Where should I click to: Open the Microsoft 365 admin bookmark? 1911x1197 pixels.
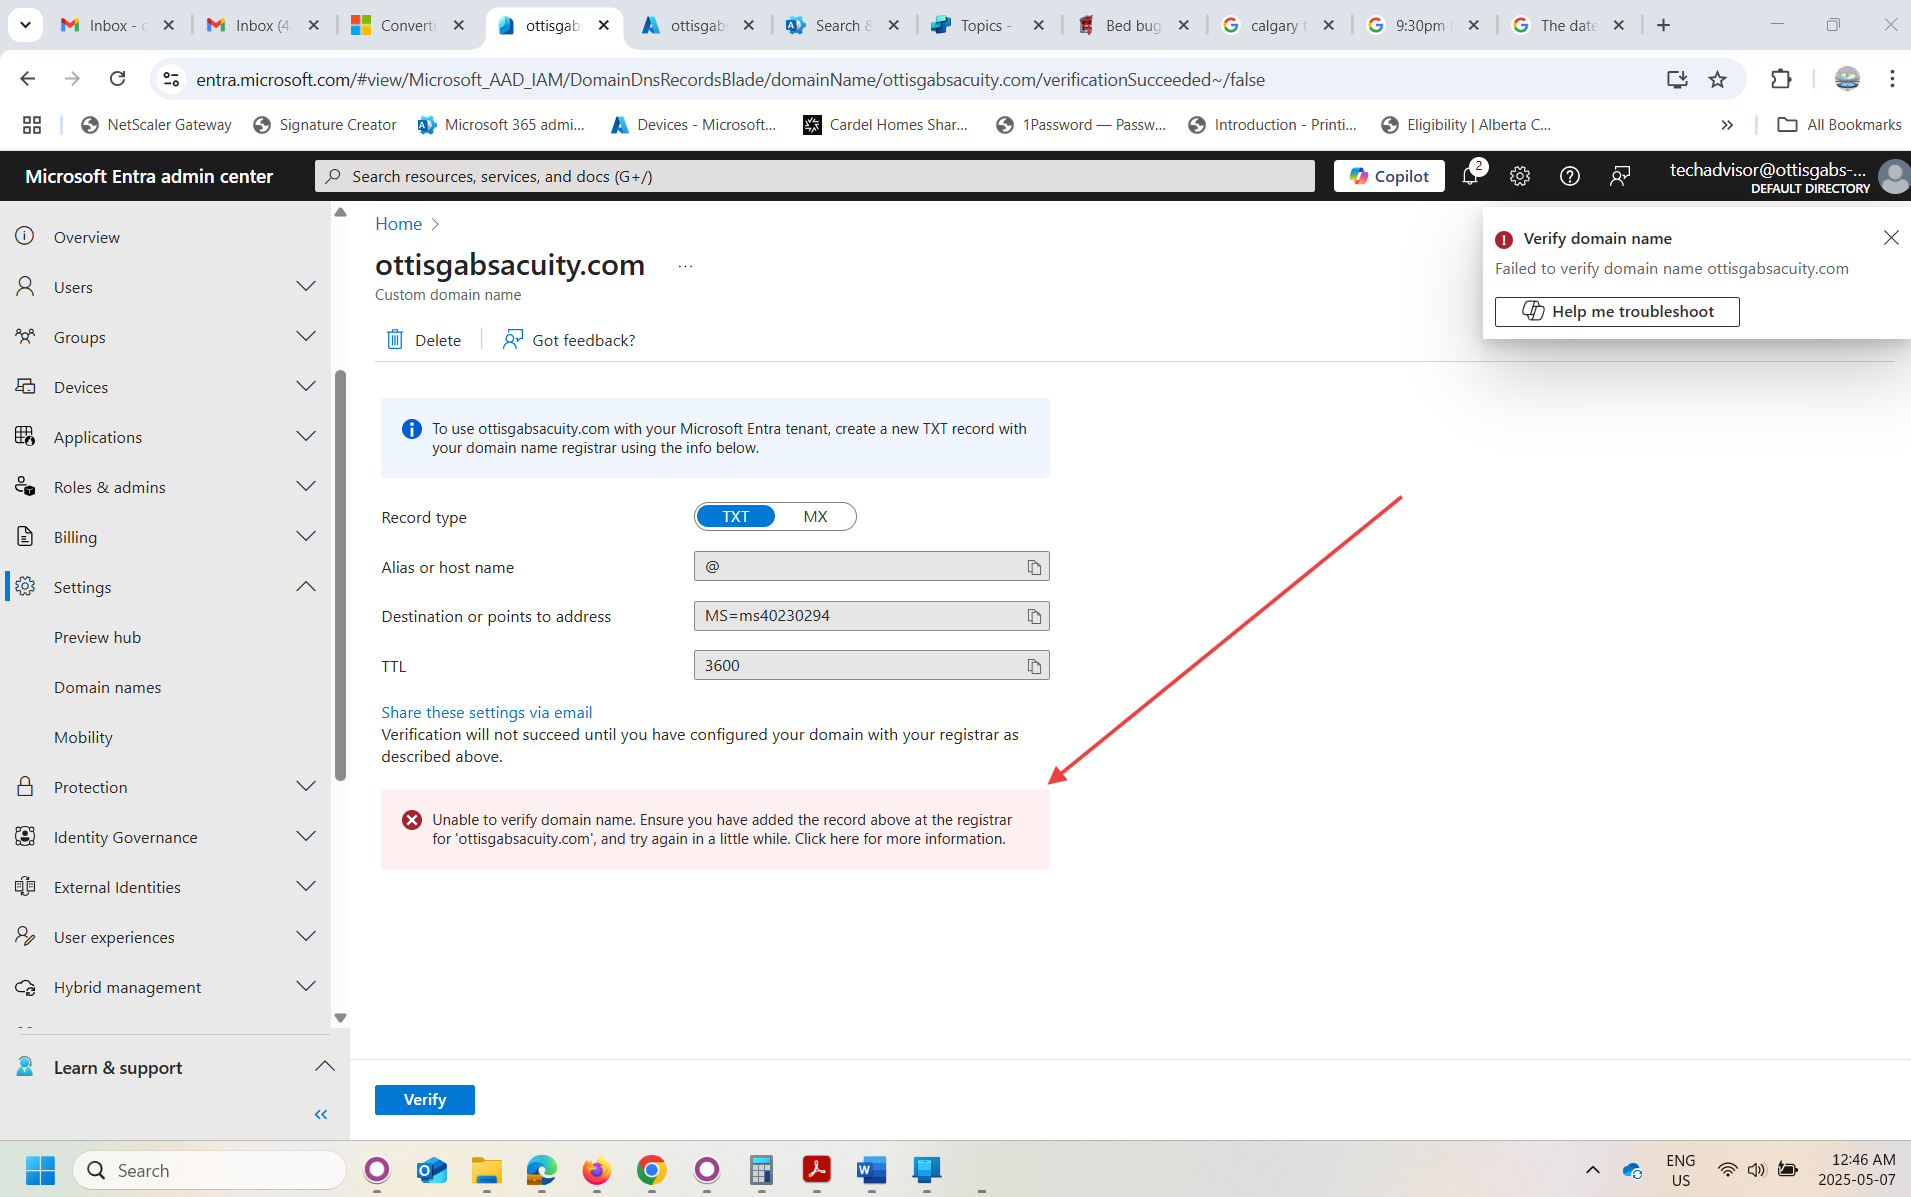pyautogui.click(x=502, y=125)
